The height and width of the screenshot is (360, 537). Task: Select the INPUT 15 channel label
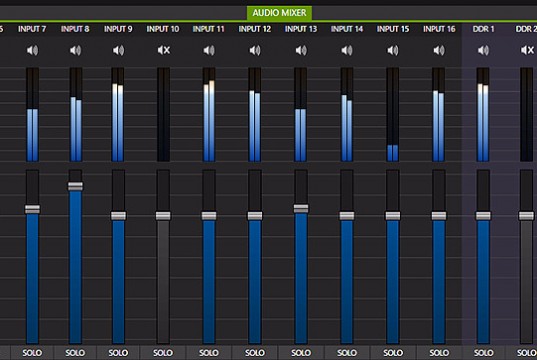(x=393, y=29)
